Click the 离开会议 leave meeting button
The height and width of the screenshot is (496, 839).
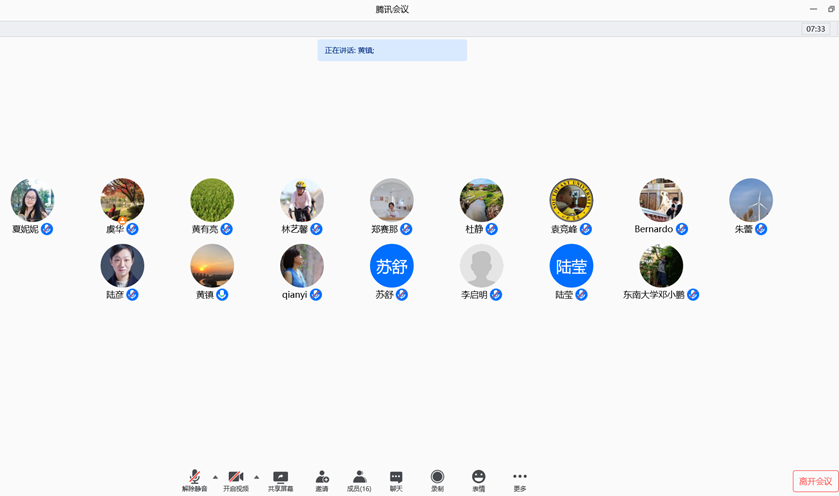(815, 481)
